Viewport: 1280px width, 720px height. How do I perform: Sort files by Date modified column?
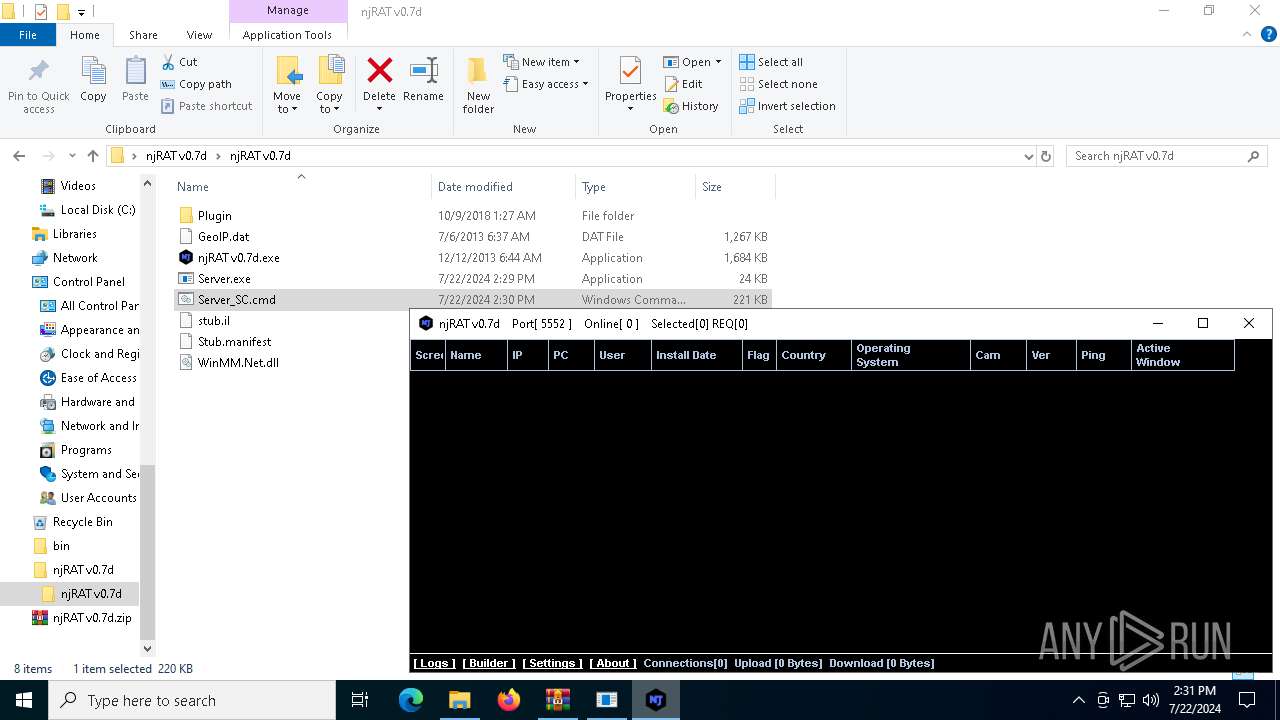coord(503,187)
